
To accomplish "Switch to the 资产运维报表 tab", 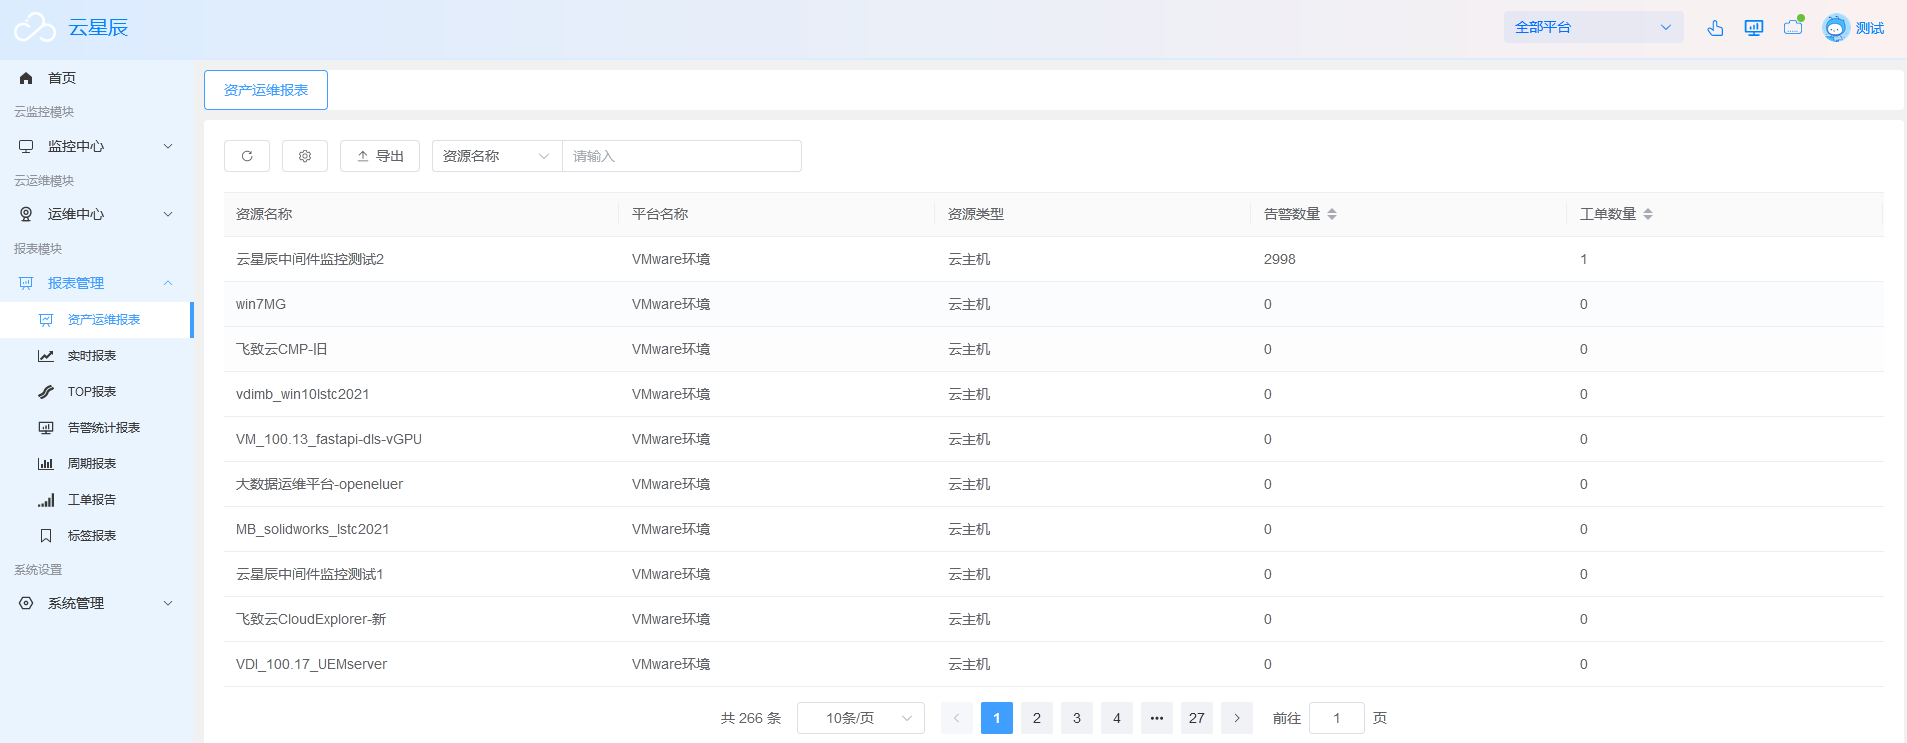I will tap(266, 90).
